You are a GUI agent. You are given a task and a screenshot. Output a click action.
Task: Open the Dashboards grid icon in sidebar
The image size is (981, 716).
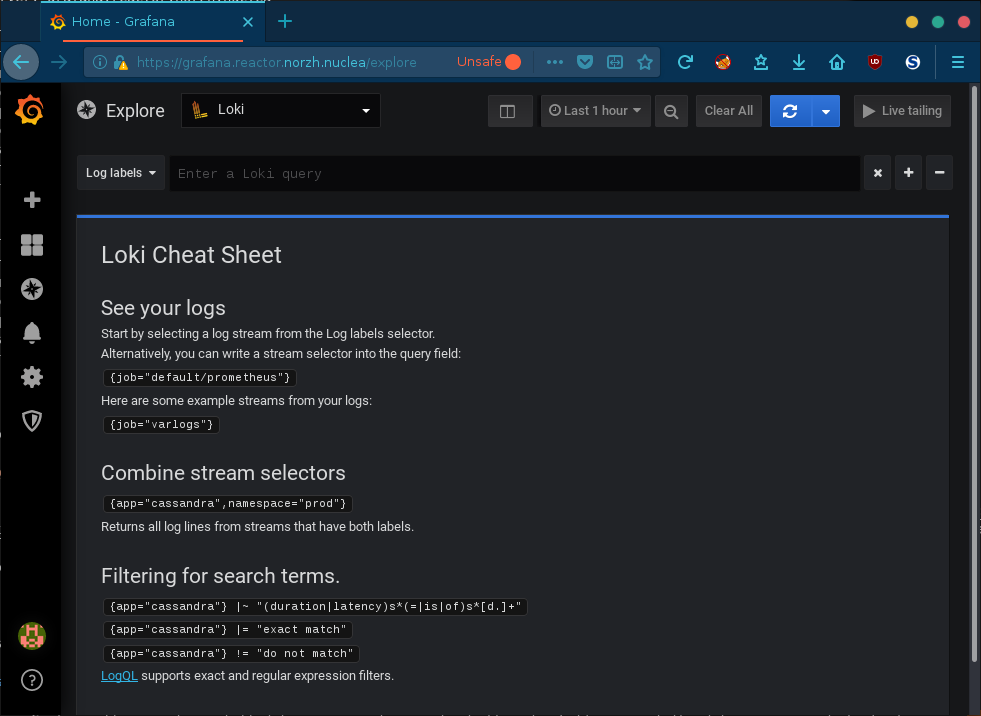point(32,245)
